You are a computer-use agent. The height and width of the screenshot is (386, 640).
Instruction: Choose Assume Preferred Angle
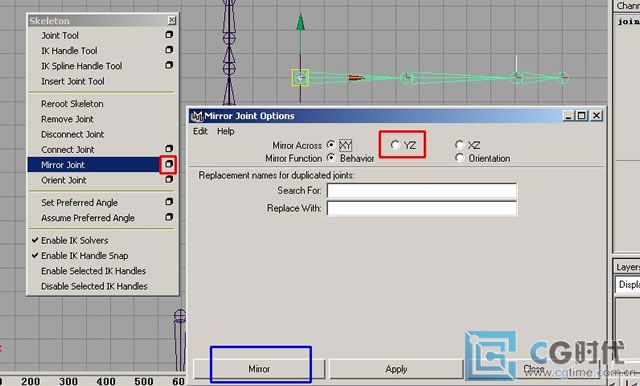click(x=88, y=218)
